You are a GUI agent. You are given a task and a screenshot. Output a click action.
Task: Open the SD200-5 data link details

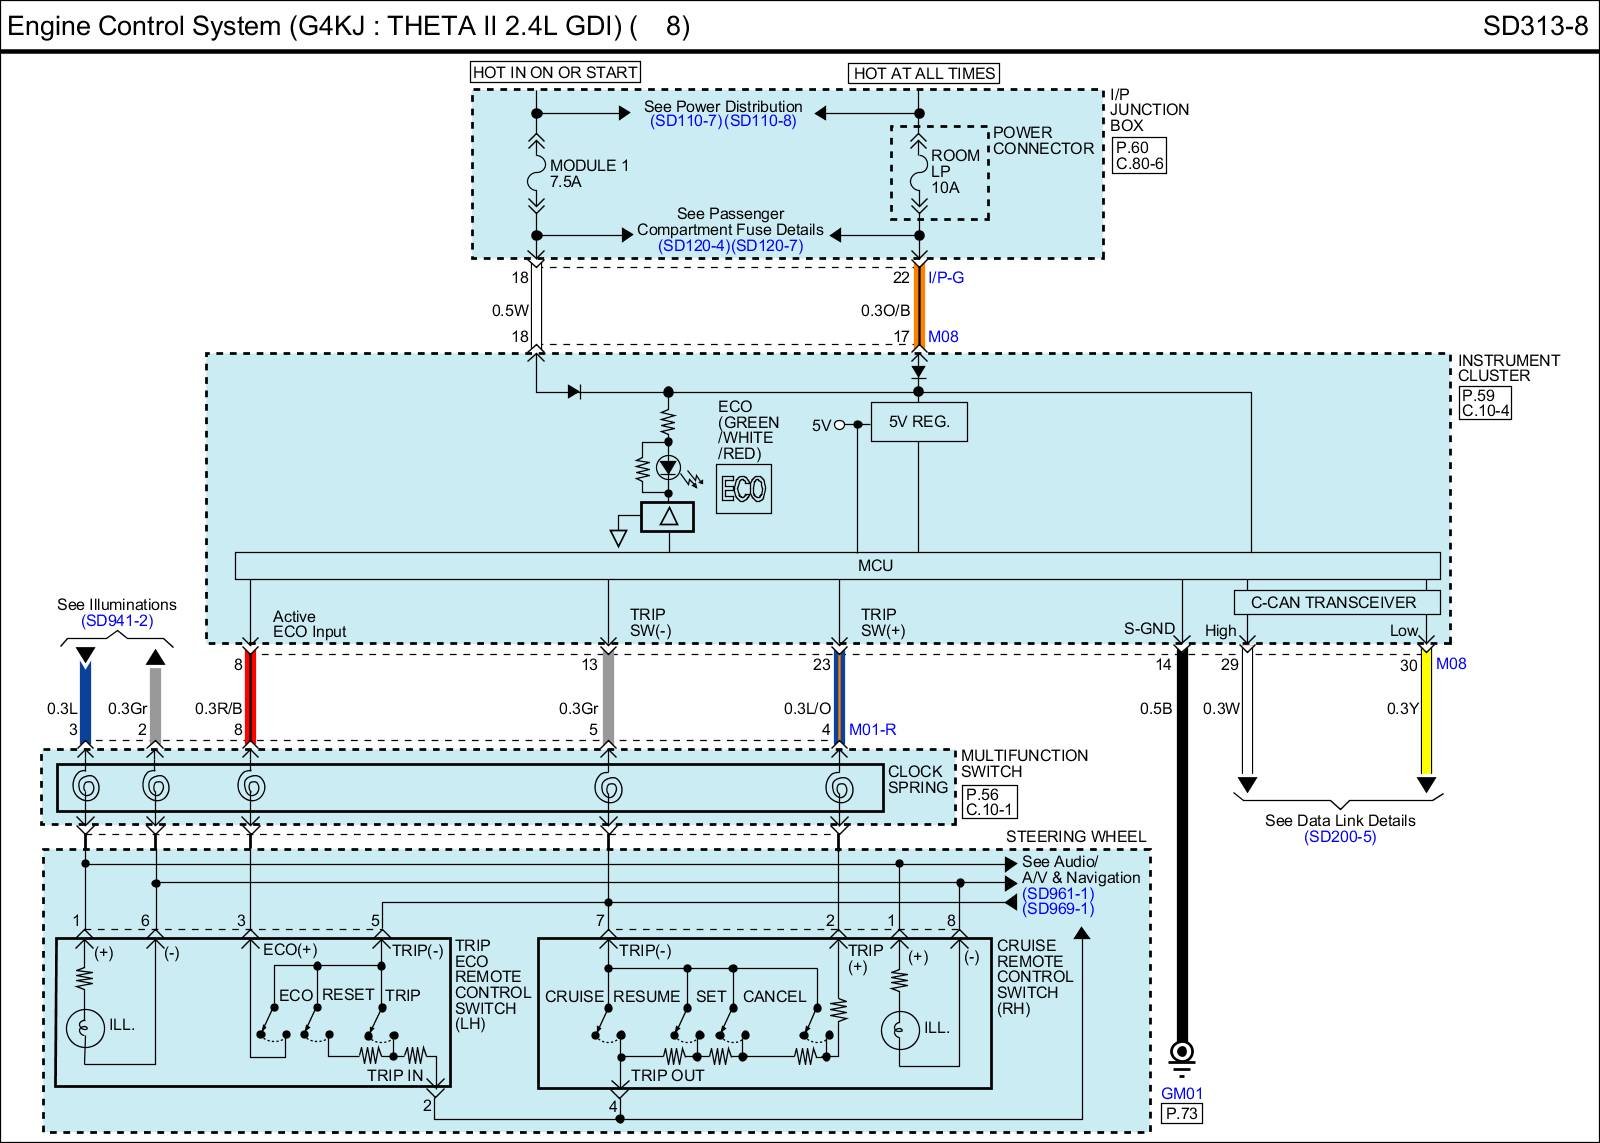1339,837
